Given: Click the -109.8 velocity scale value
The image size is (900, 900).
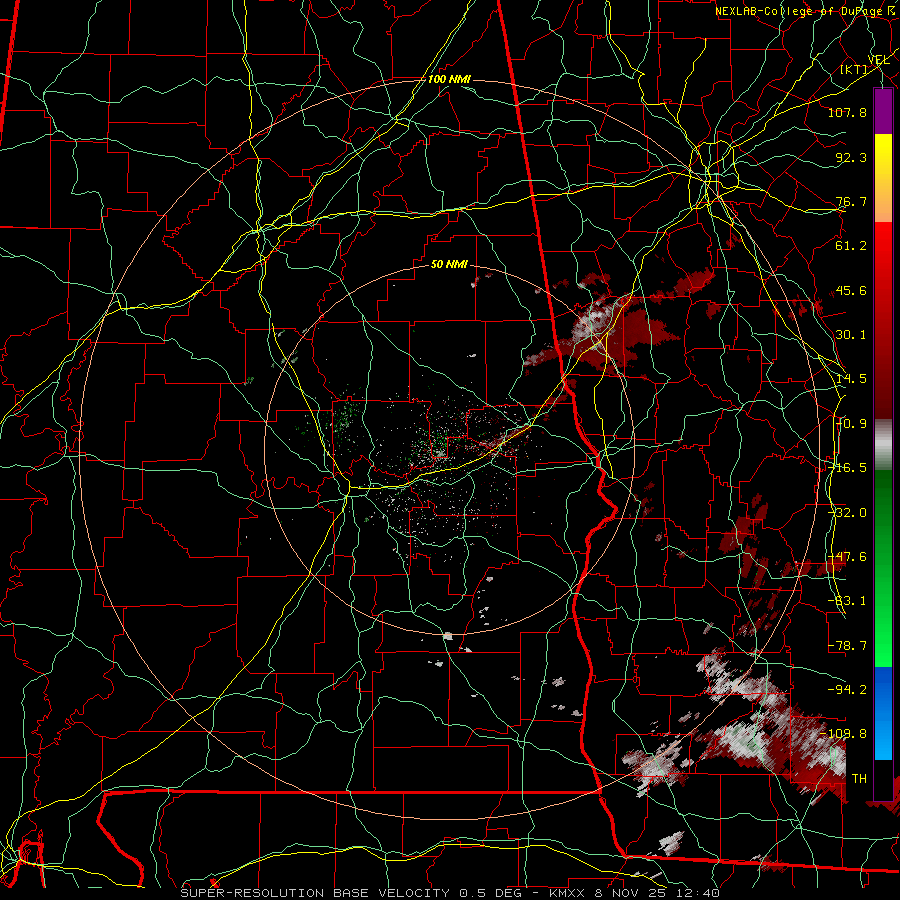Looking at the screenshot, I should (x=844, y=734).
